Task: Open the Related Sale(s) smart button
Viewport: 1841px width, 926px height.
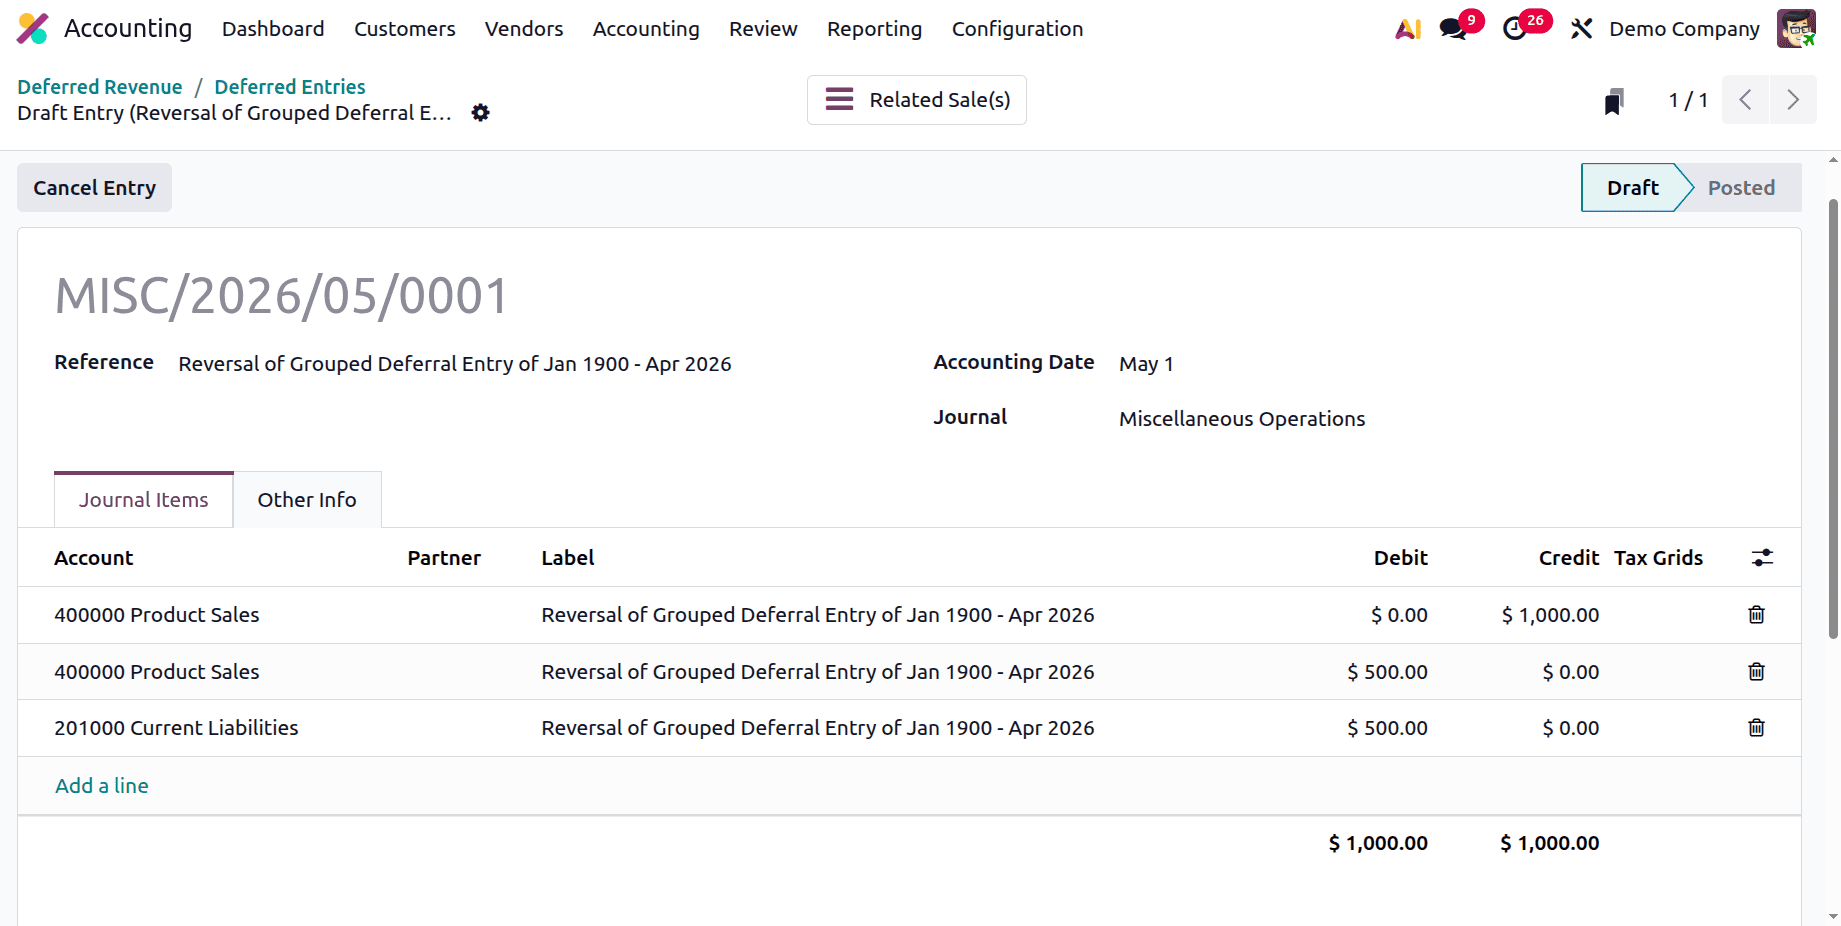Action: click(x=916, y=100)
